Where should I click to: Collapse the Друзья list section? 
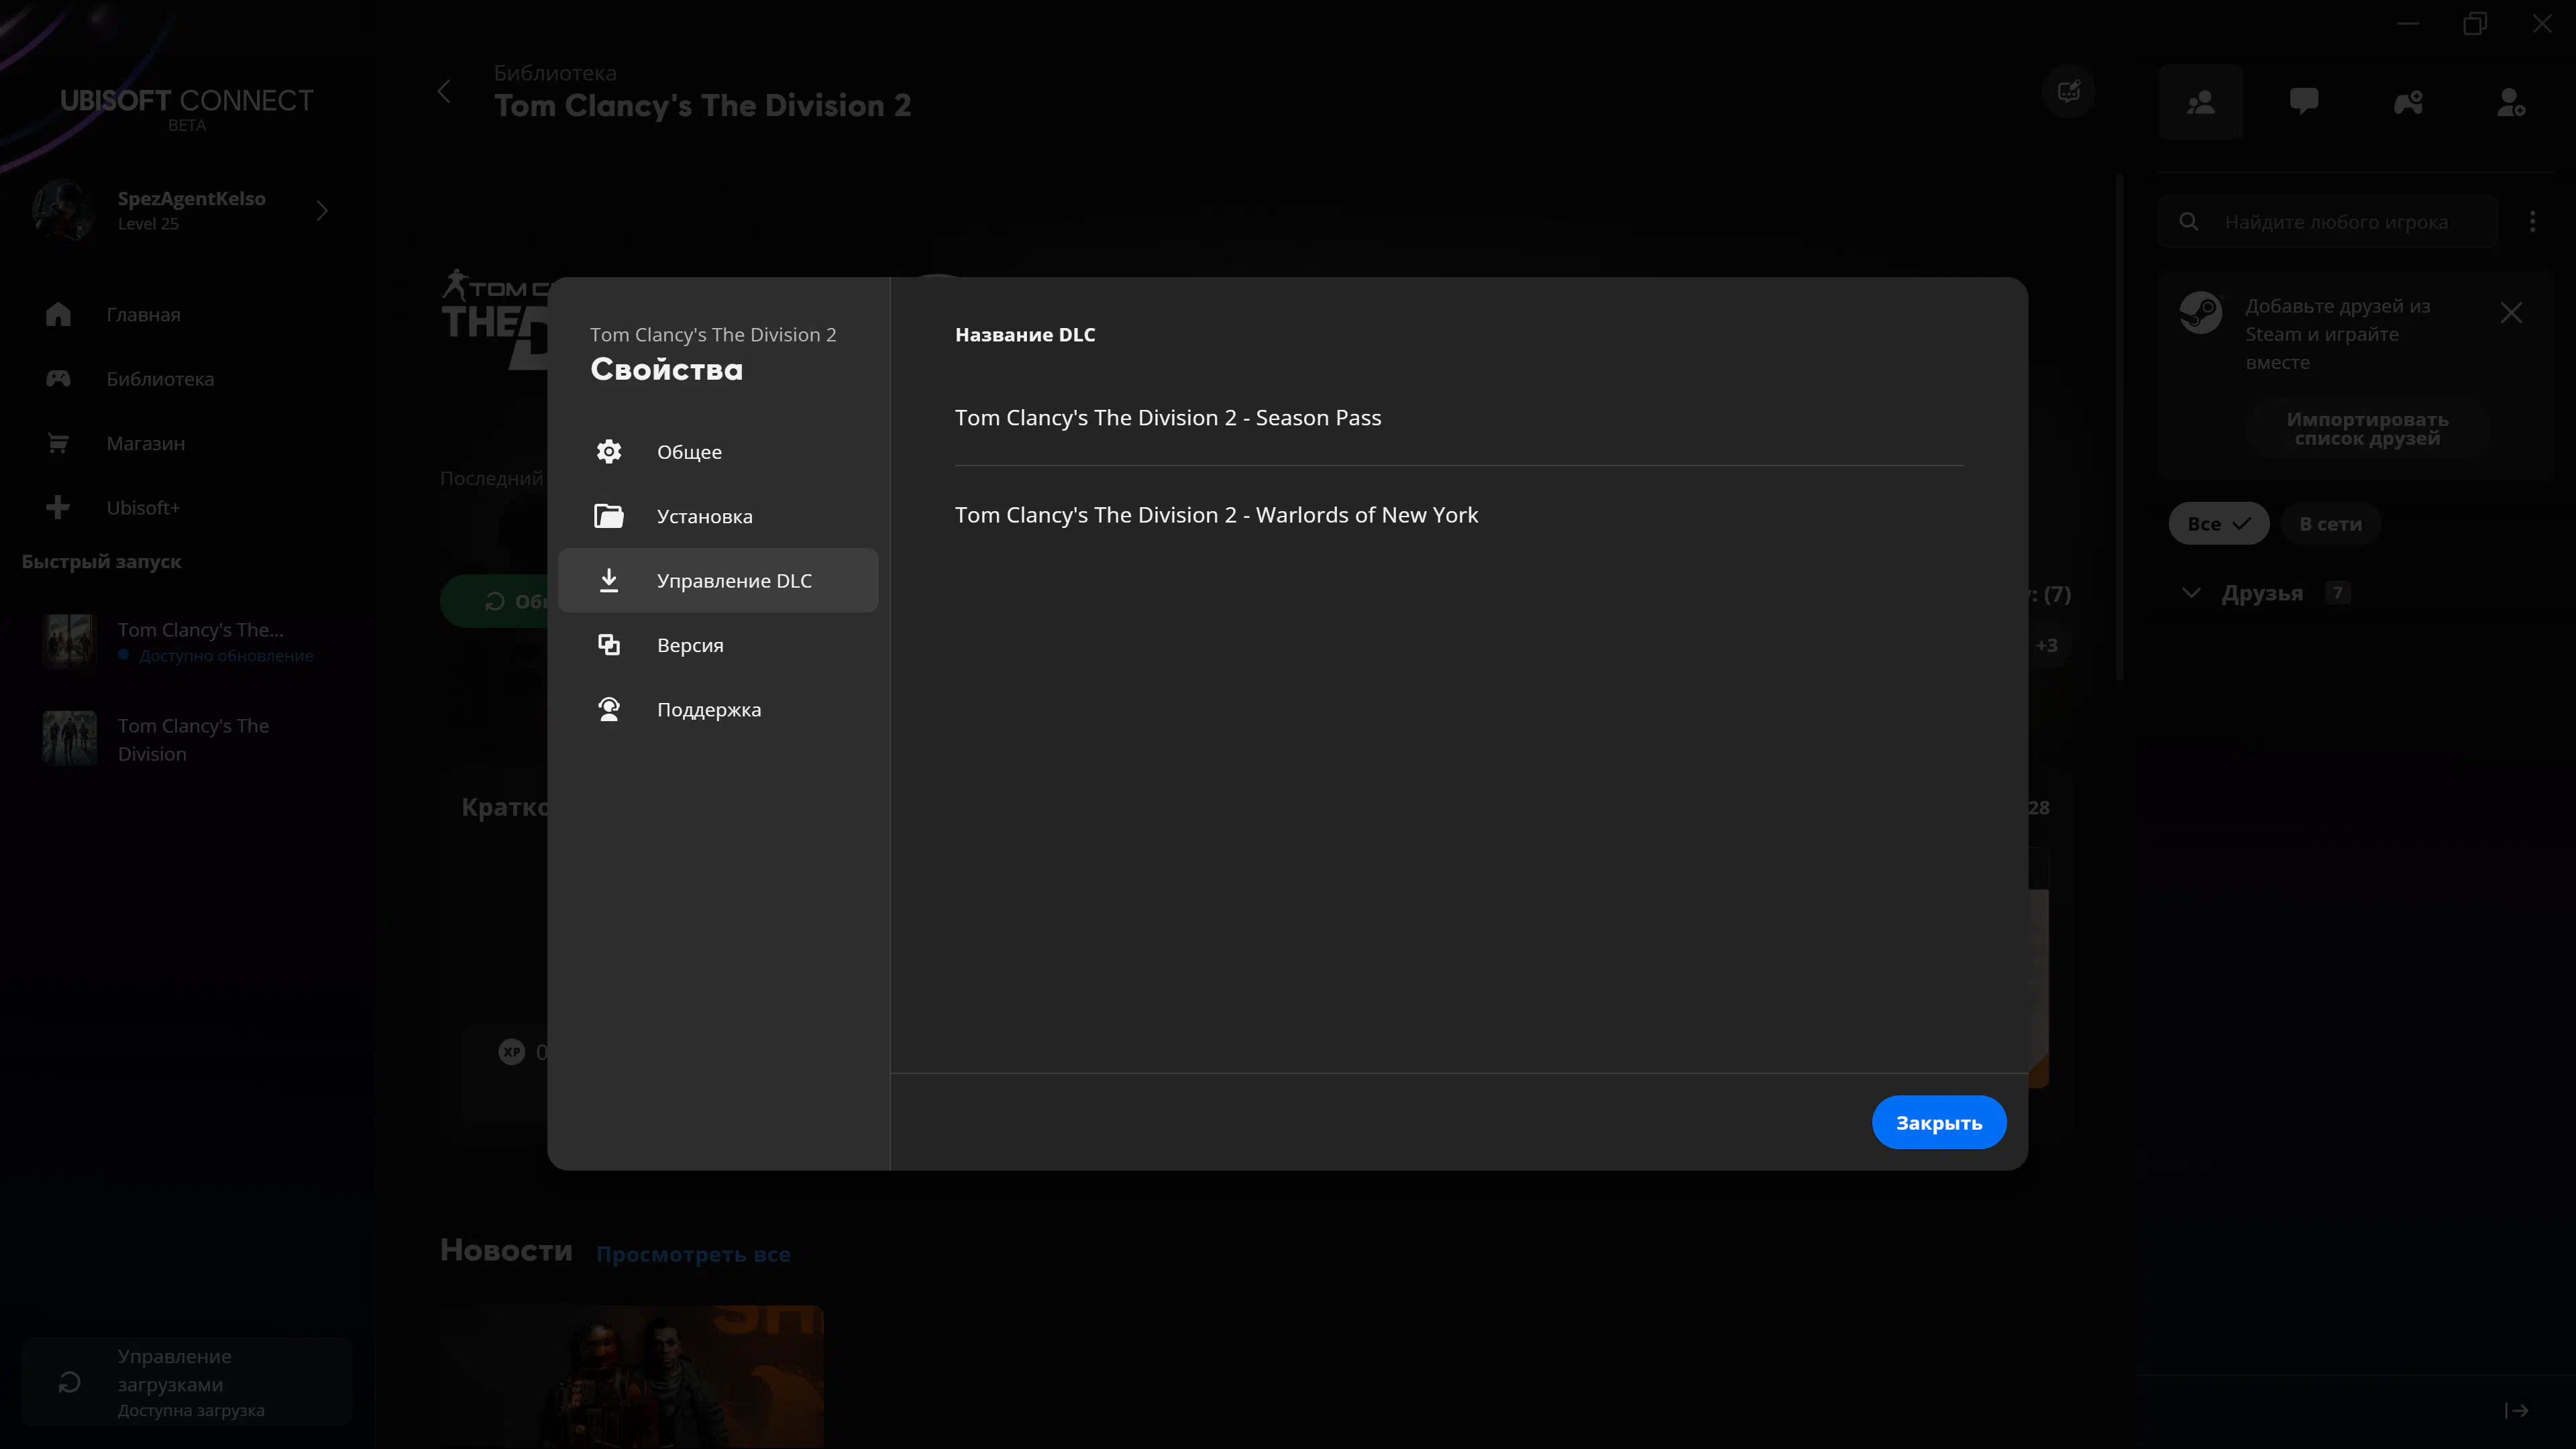pyautogui.click(x=2191, y=593)
